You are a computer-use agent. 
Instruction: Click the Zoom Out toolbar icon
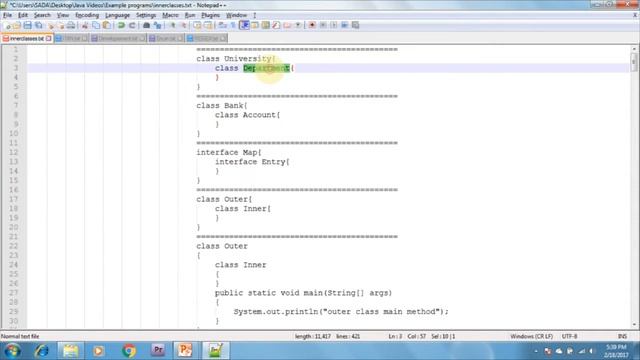184,25
